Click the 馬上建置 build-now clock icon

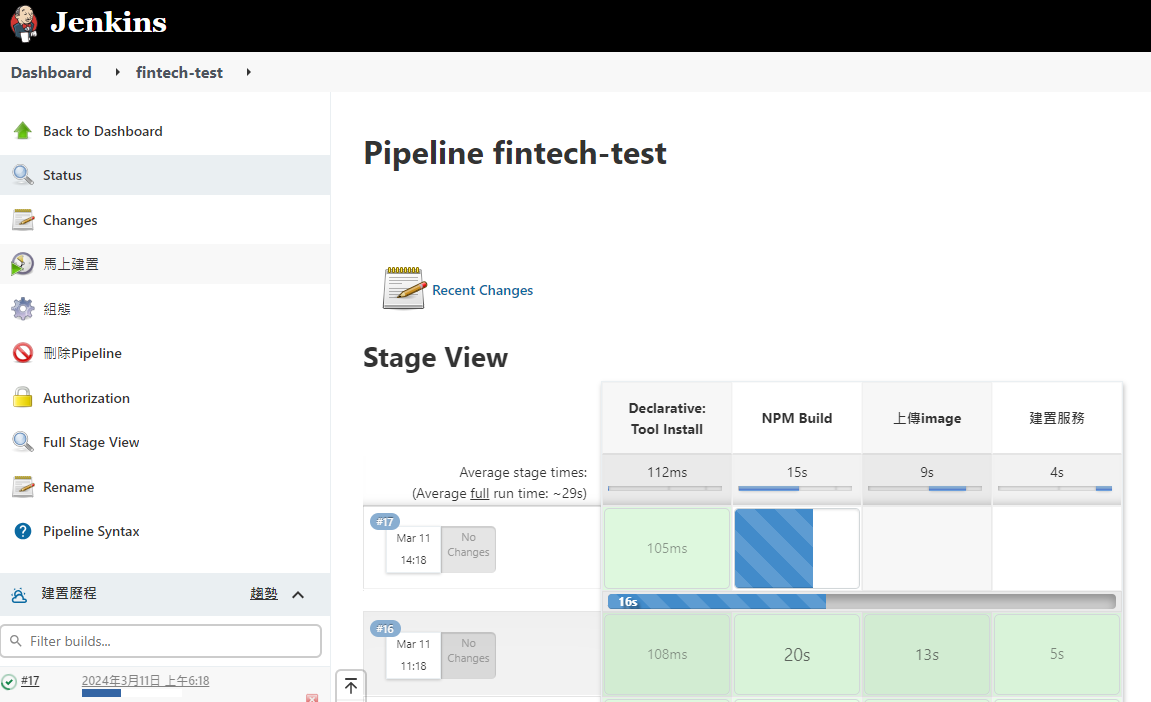[23, 265]
